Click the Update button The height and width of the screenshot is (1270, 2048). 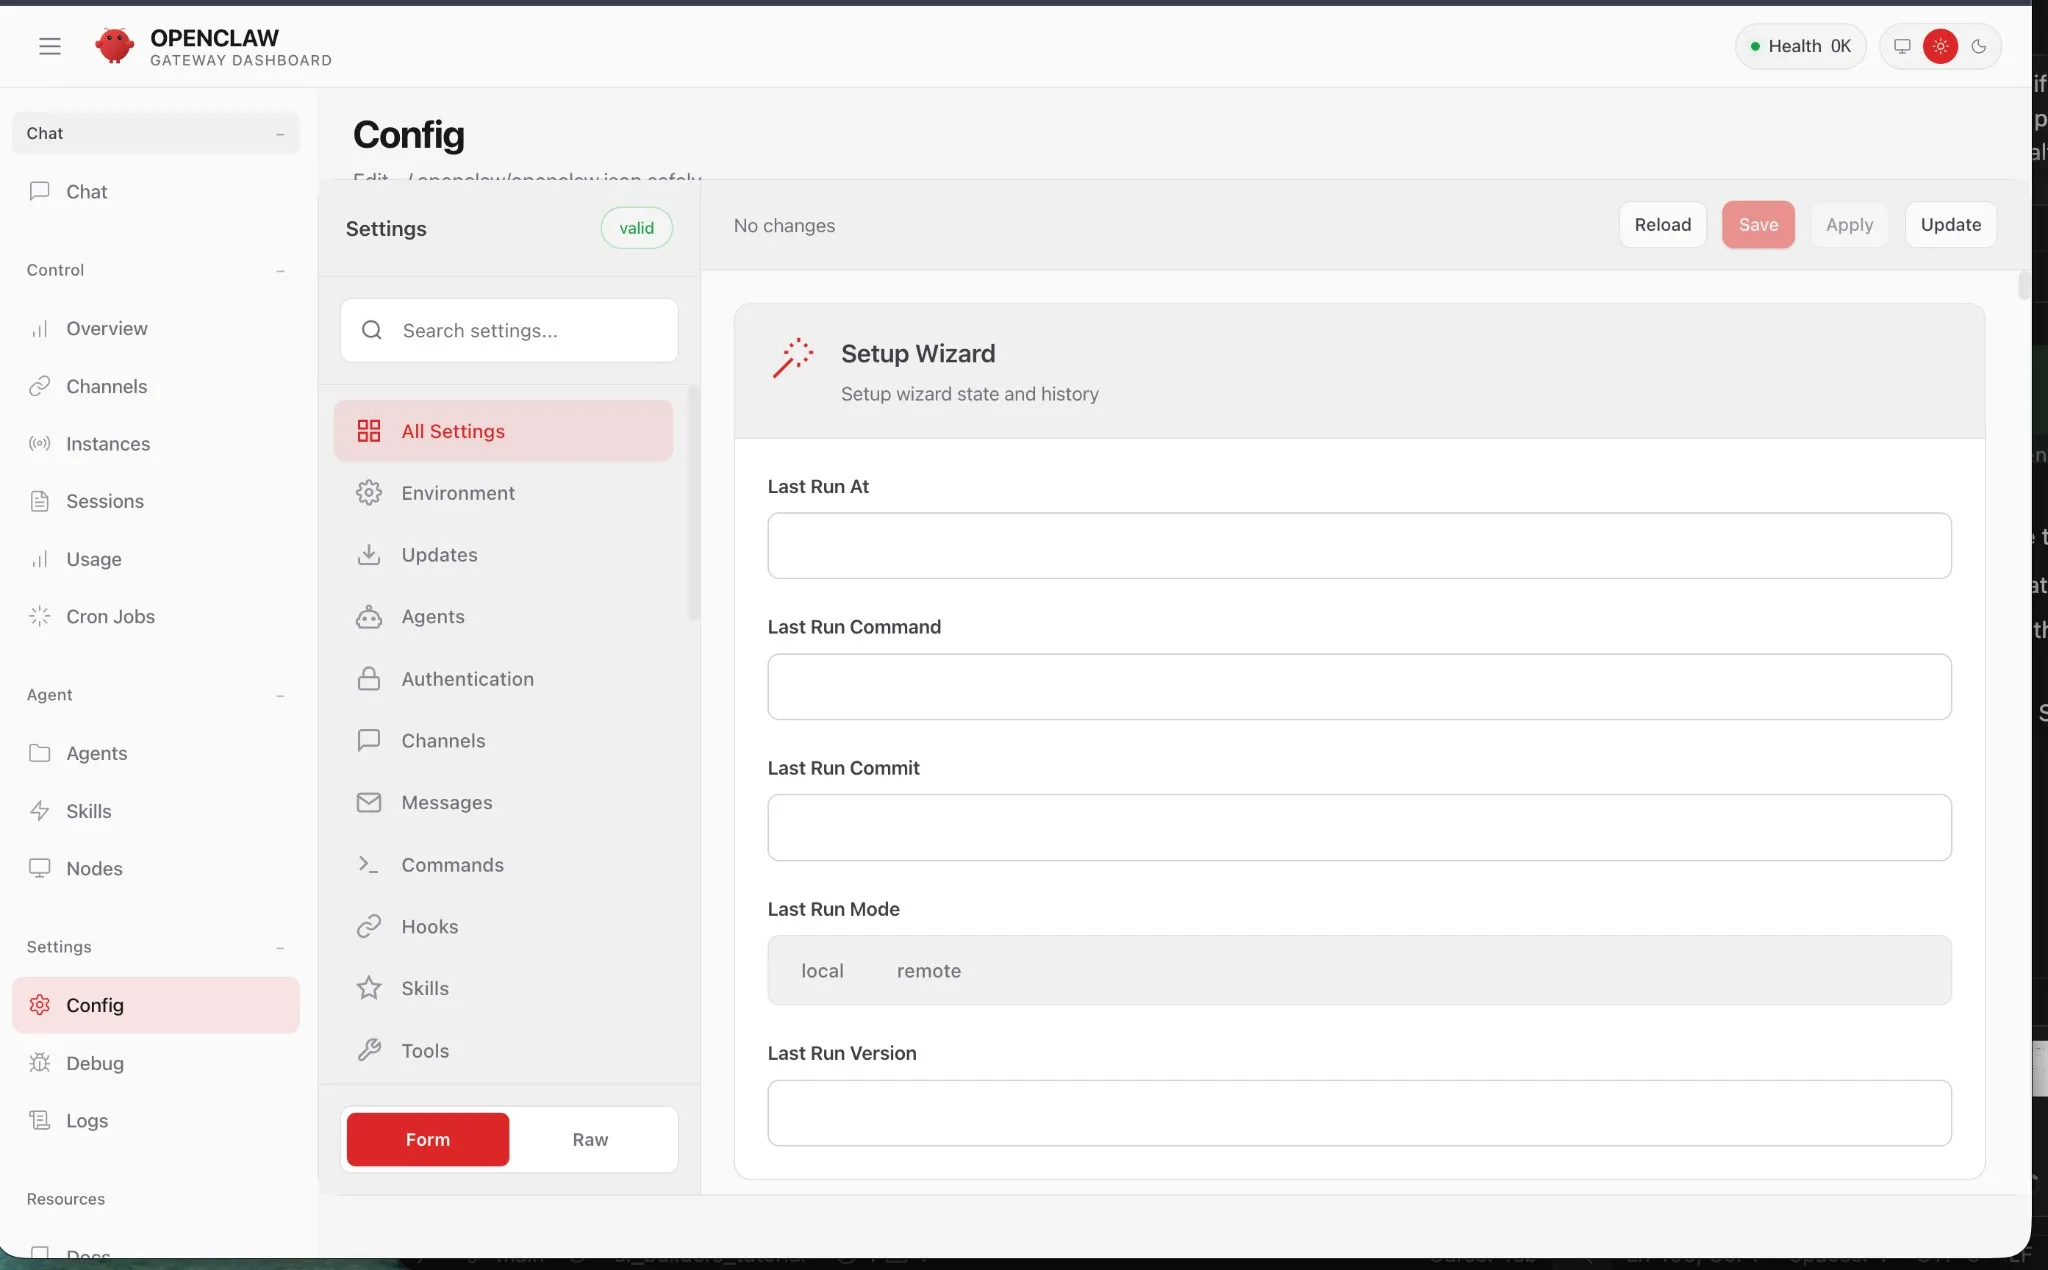coord(1950,225)
